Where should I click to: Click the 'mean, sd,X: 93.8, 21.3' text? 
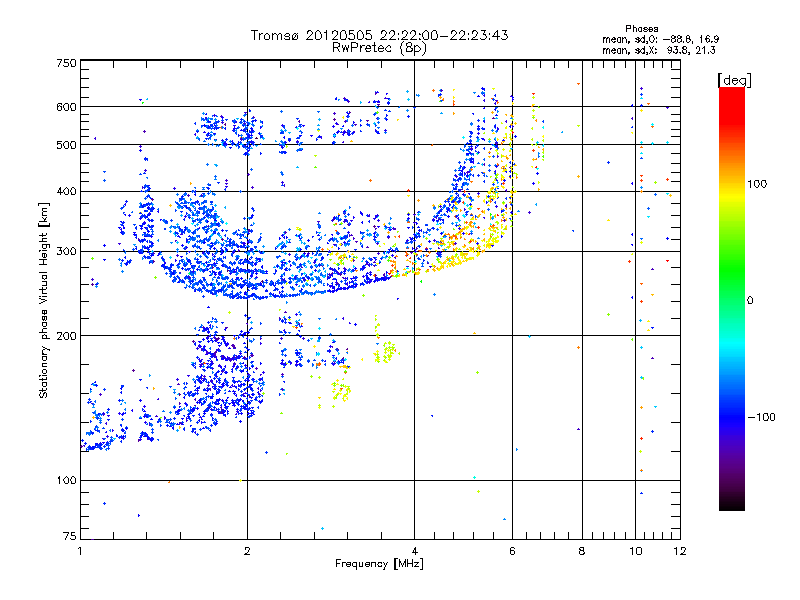click(x=658, y=50)
